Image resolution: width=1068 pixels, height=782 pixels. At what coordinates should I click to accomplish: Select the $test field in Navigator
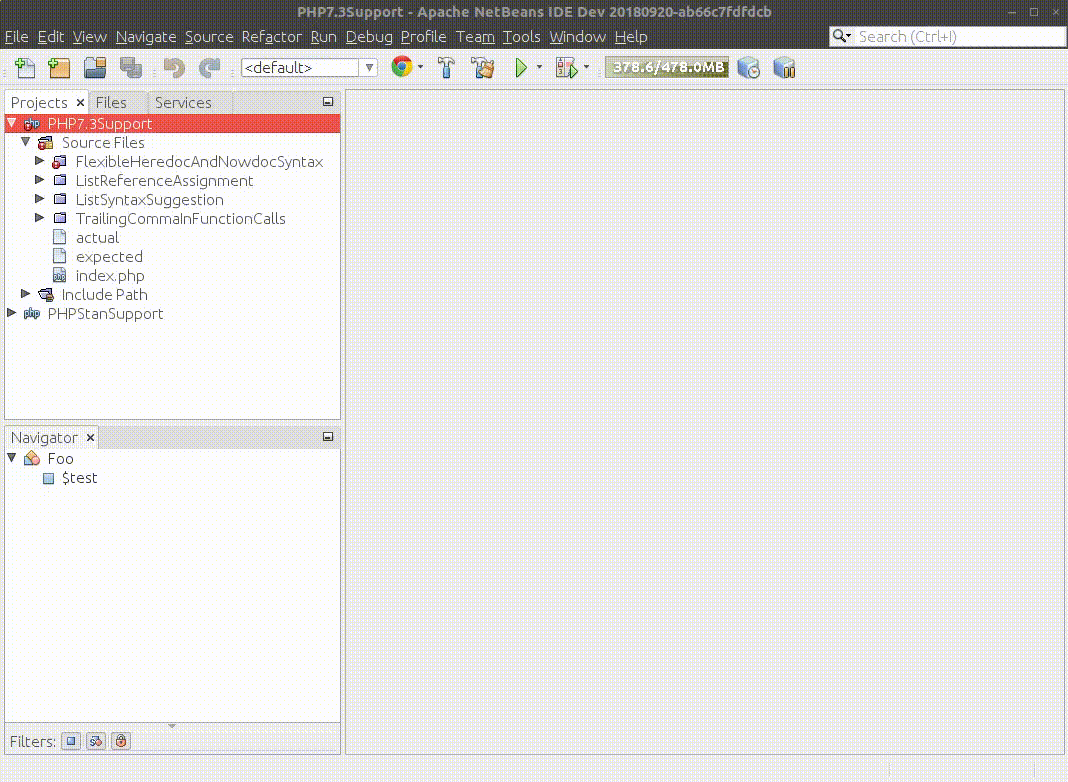coord(79,478)
